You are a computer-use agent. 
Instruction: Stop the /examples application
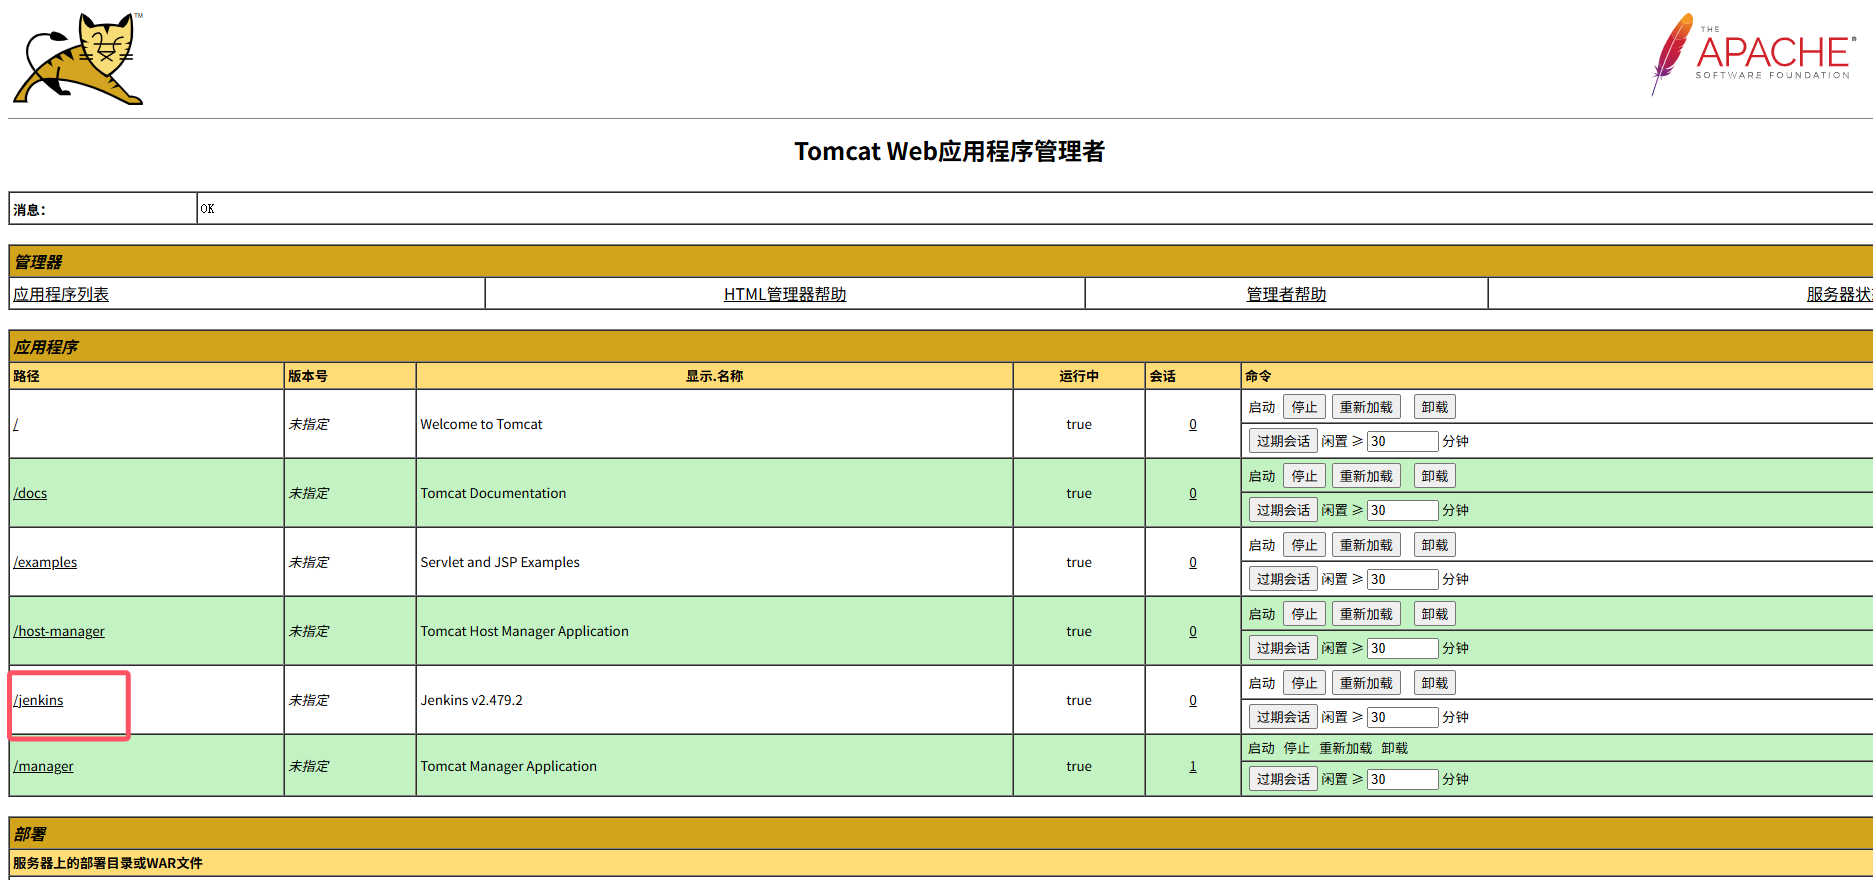[1304, 545]
